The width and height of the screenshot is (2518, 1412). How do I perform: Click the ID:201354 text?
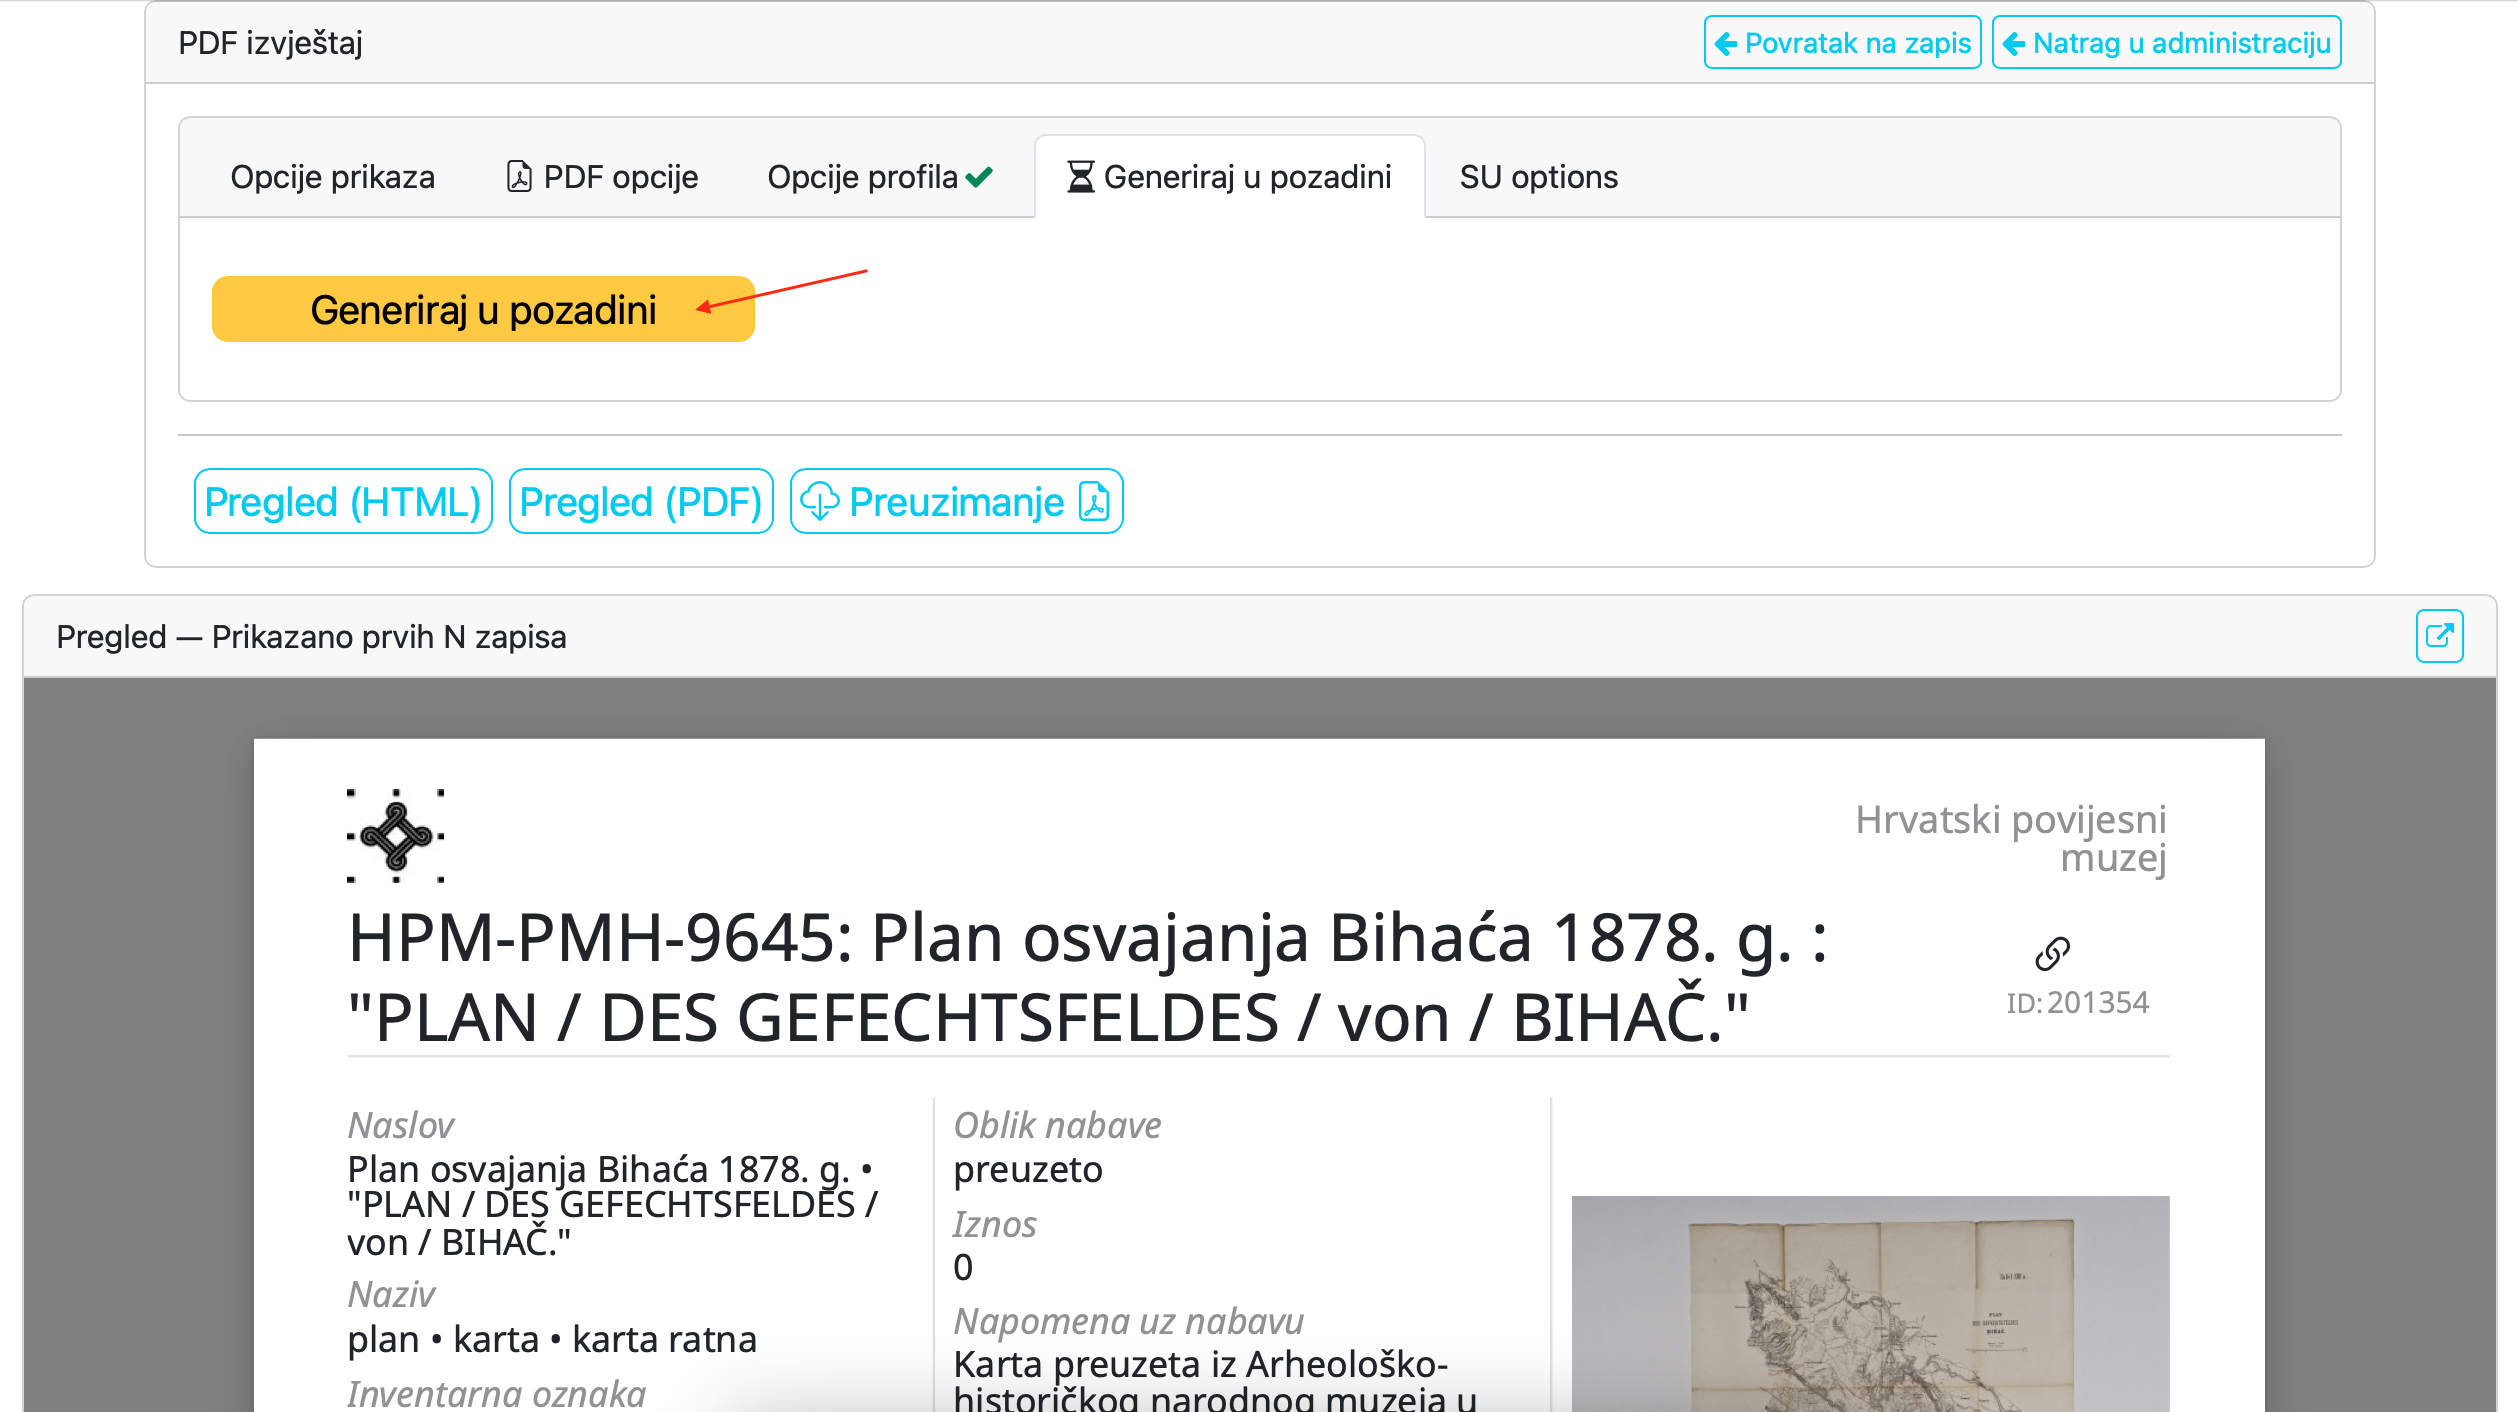click(2077, 1002)
